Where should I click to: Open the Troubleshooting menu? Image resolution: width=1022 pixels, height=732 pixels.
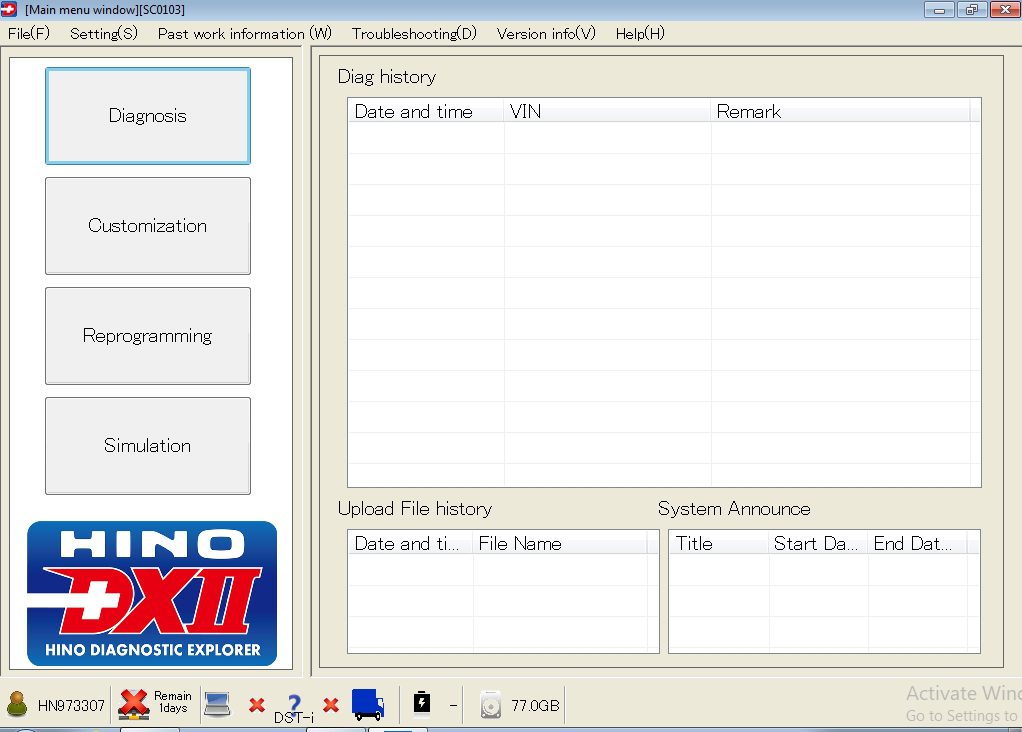pyautogui.click(x=413, y=33)
